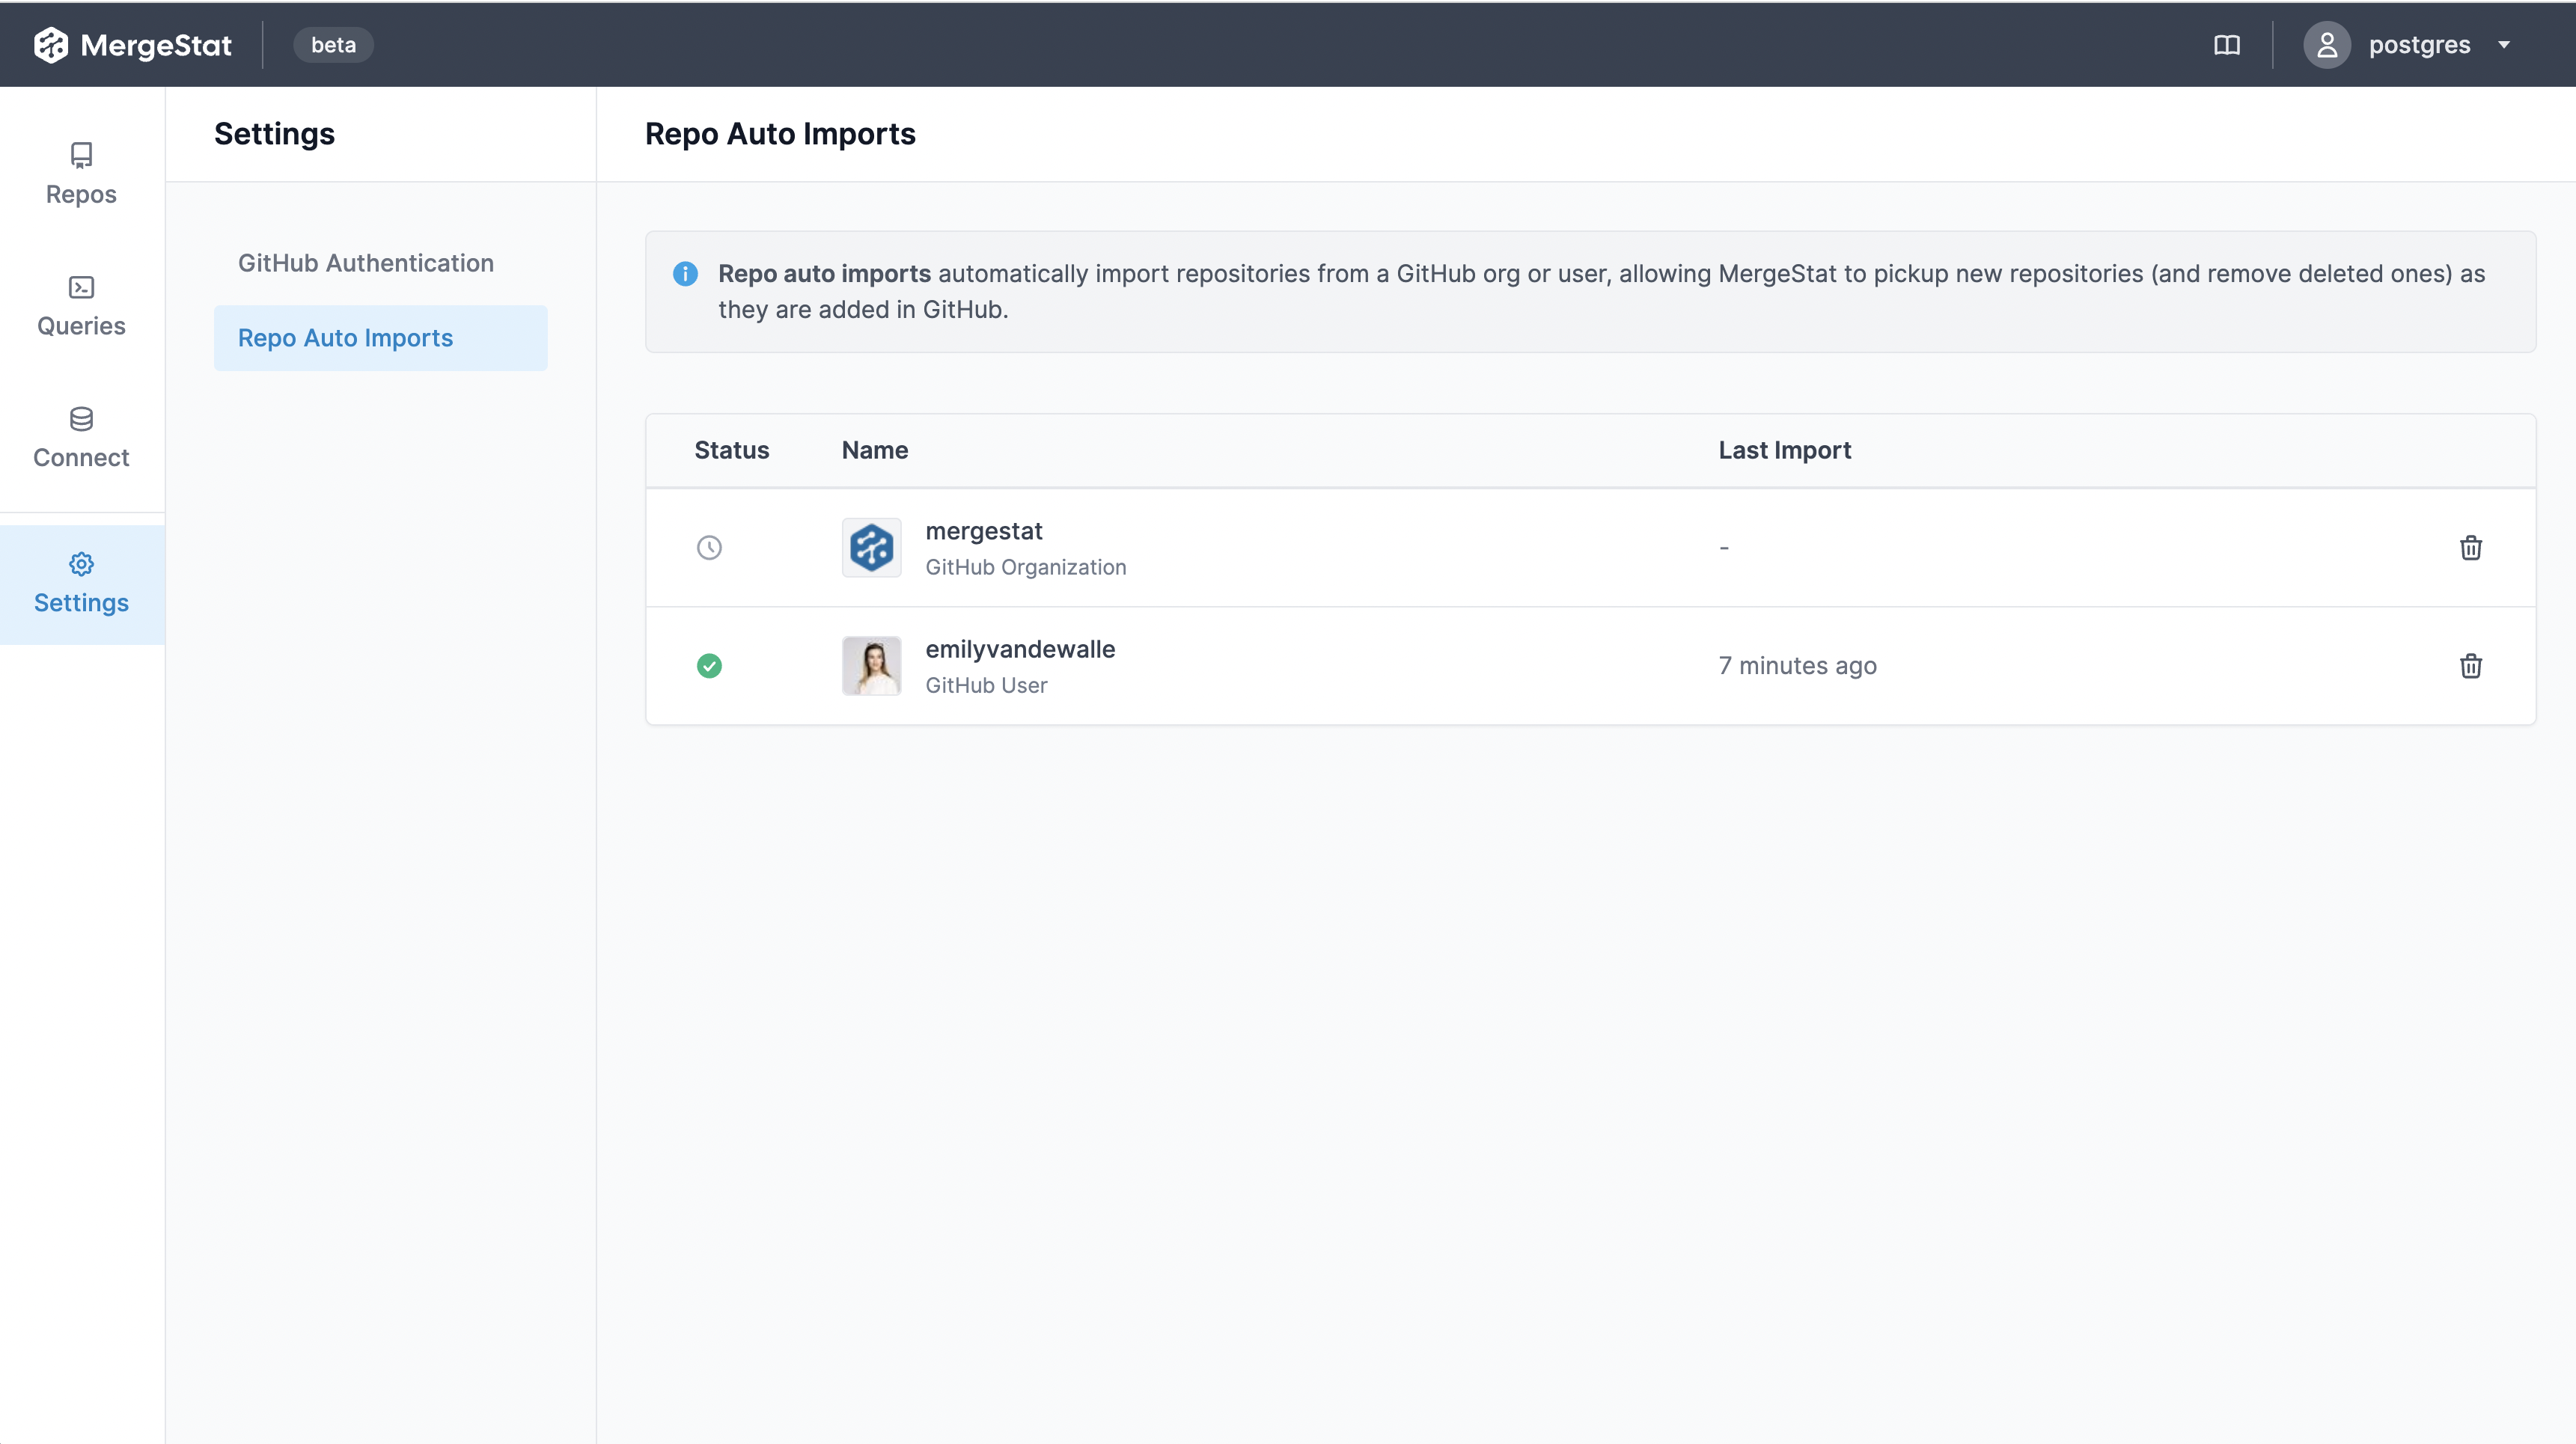Open the Repos section in the sidebar
This screenshot has width=2576, height=1444.
point(81,172)
